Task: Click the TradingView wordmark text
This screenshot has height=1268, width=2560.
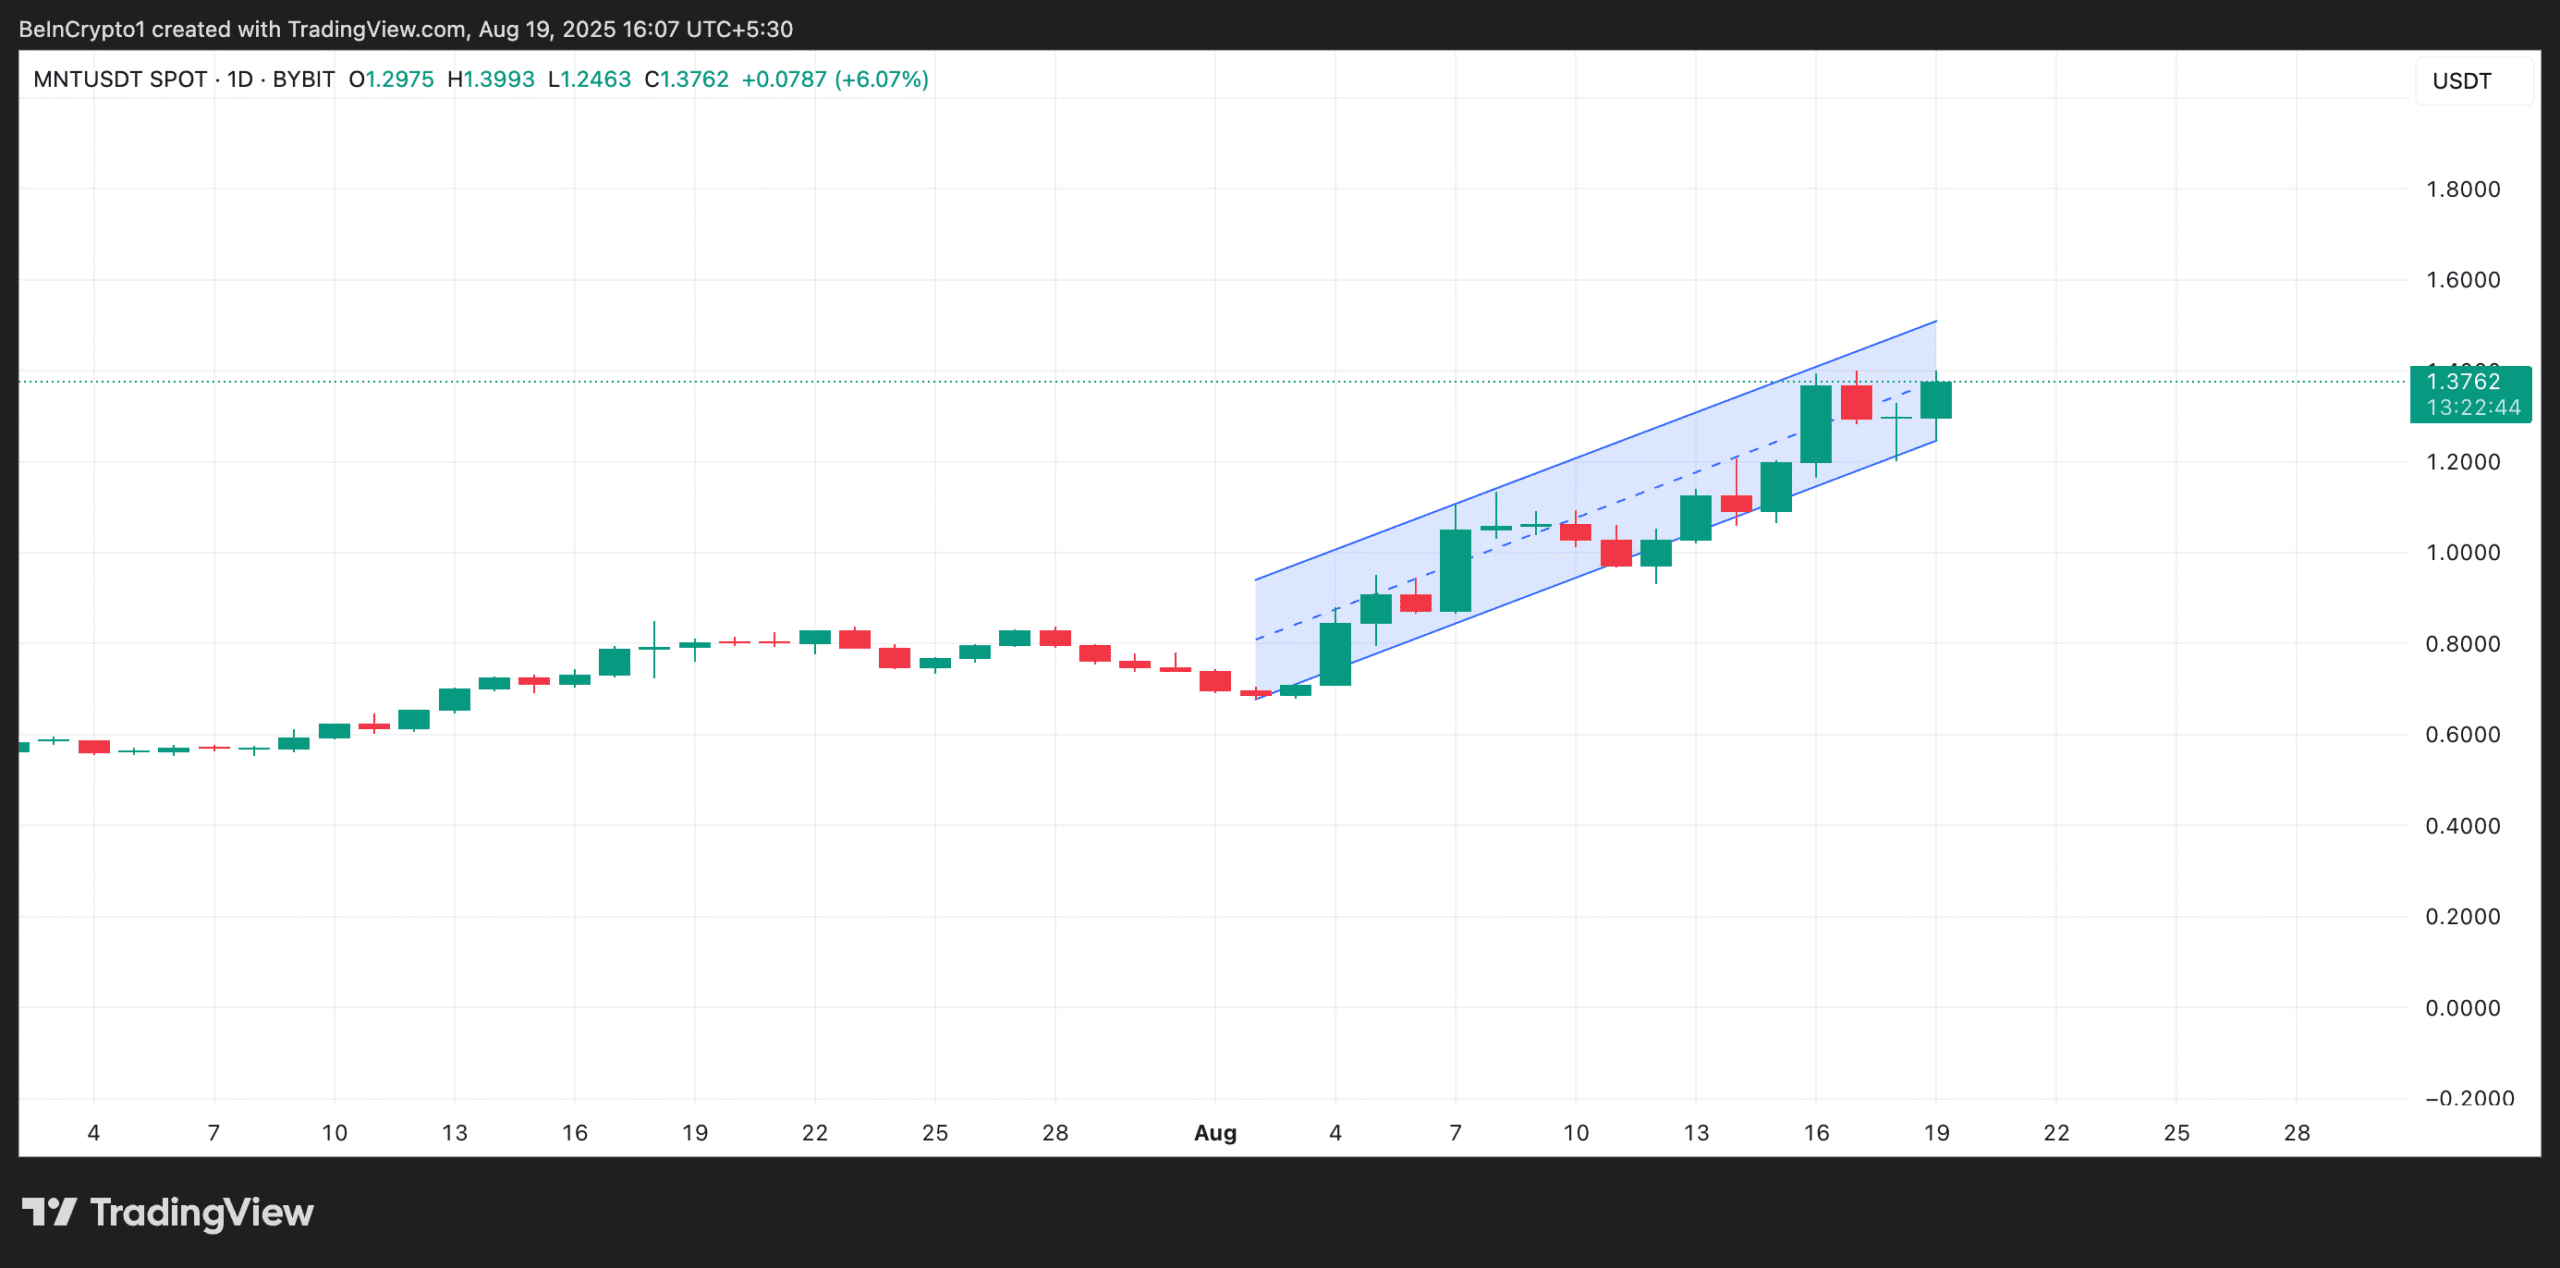Action: (x=202, y=1212)
